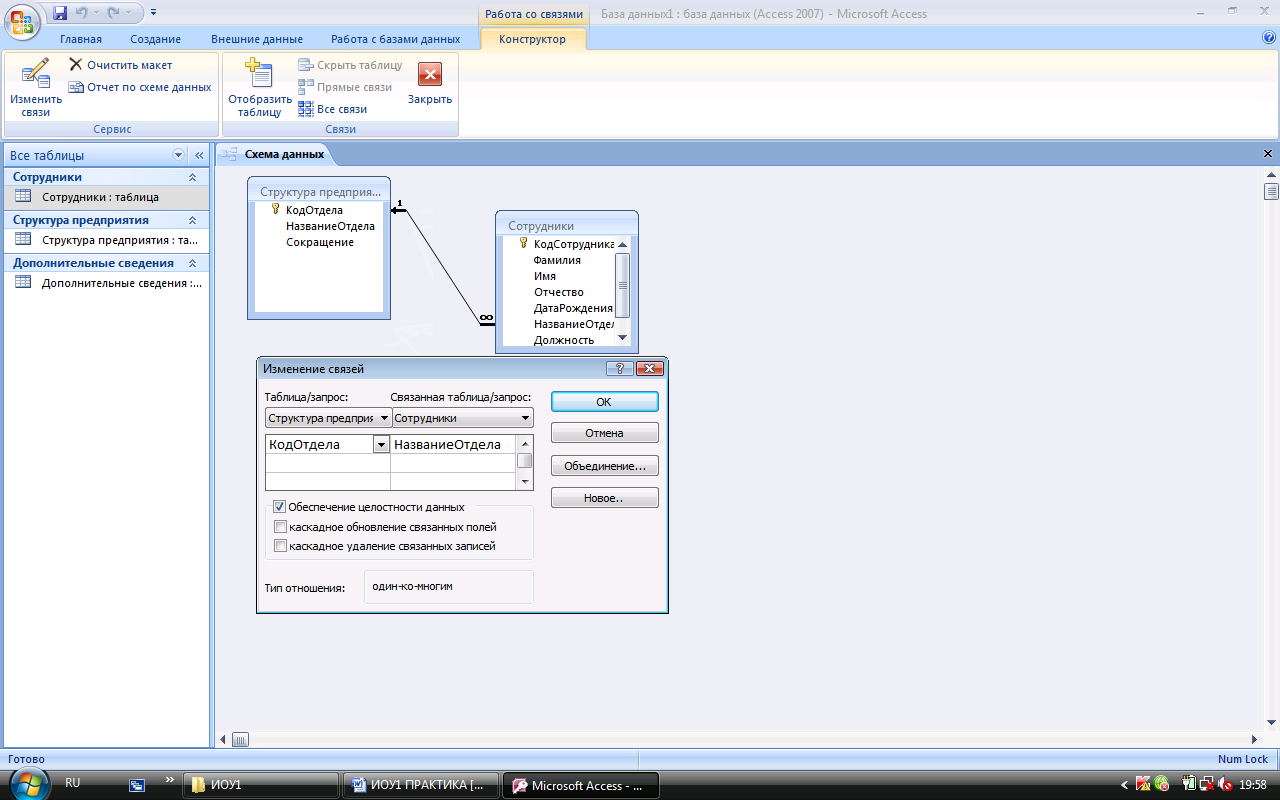Confirm dialog with OK button

[x=604, y=401]
